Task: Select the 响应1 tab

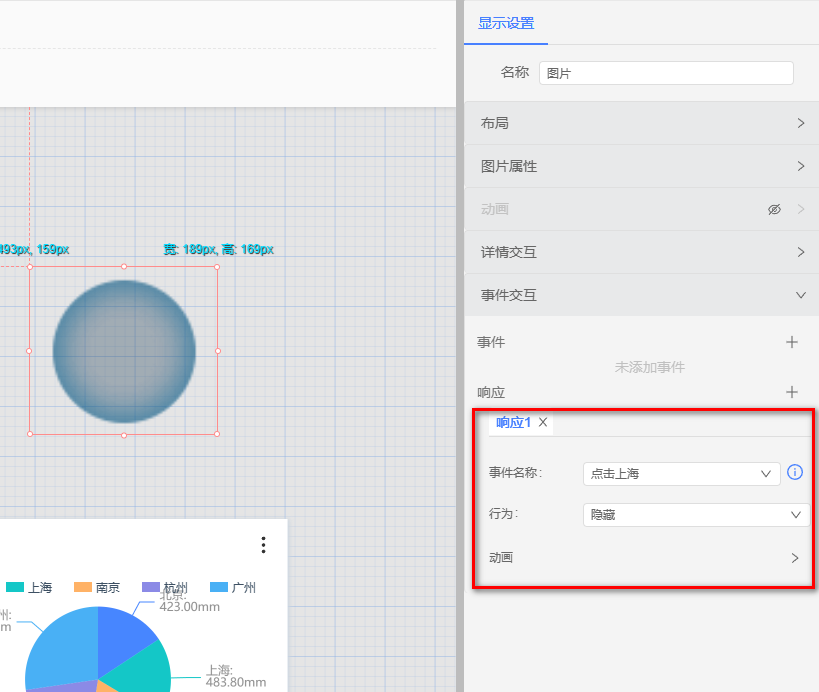Action: 512,422
